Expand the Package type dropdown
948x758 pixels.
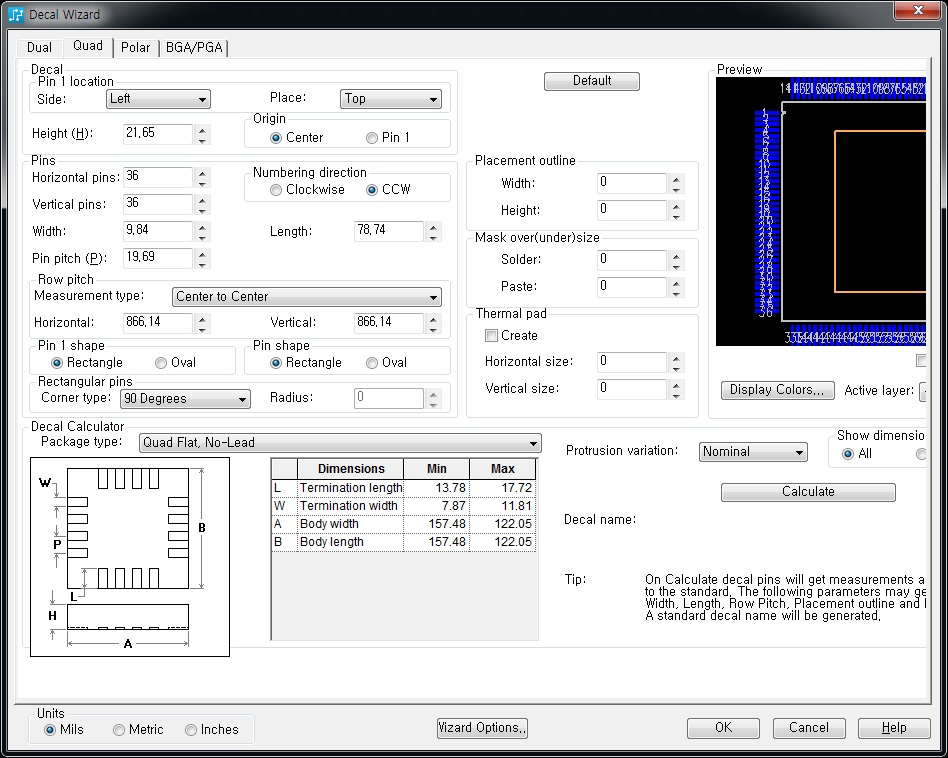coord(340,443)
